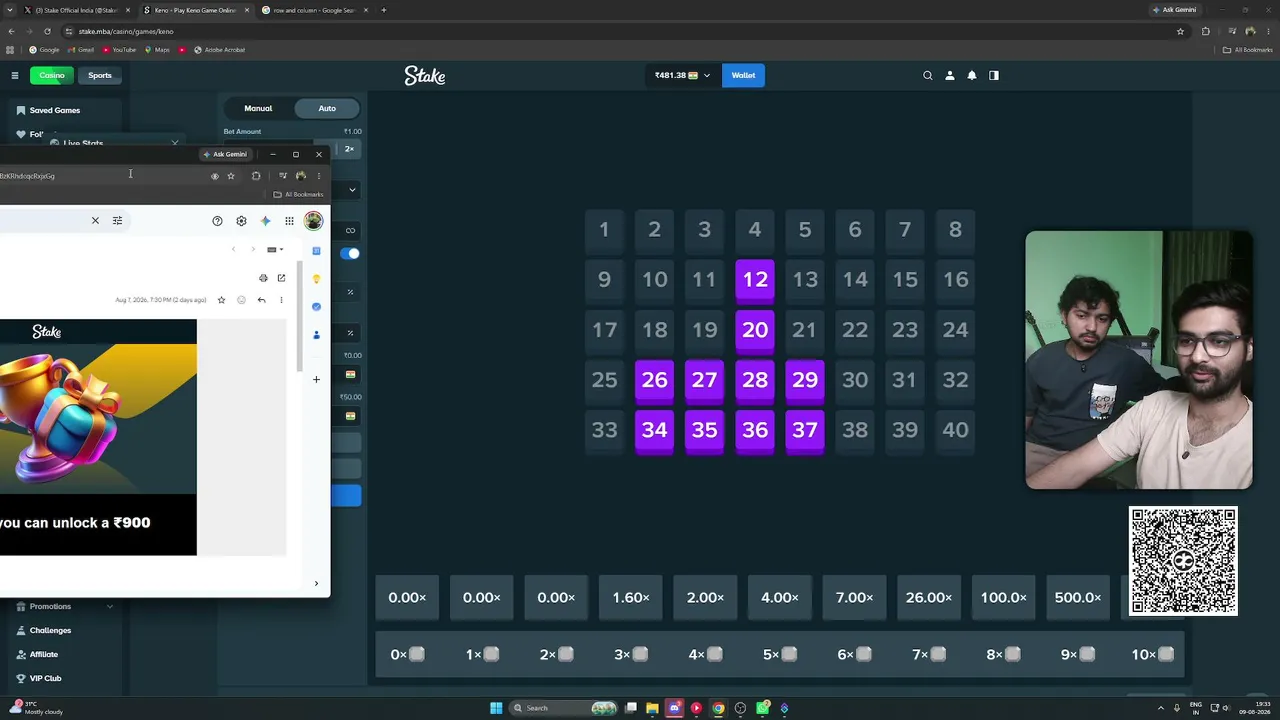Select Keno tile 40
This screenshot has width=1280, height=720.
[955, 429]
